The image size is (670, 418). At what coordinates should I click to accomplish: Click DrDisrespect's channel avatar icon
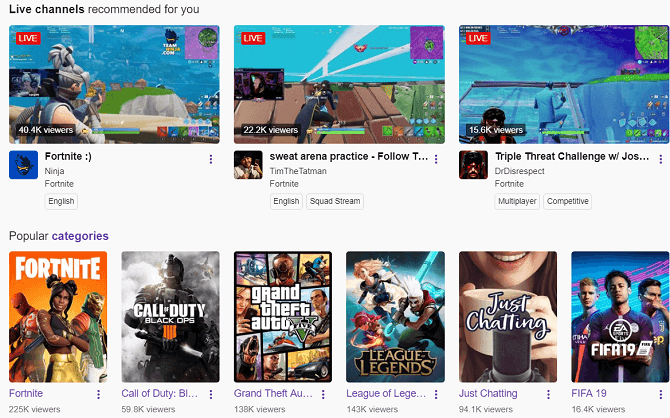coord(473,165)
